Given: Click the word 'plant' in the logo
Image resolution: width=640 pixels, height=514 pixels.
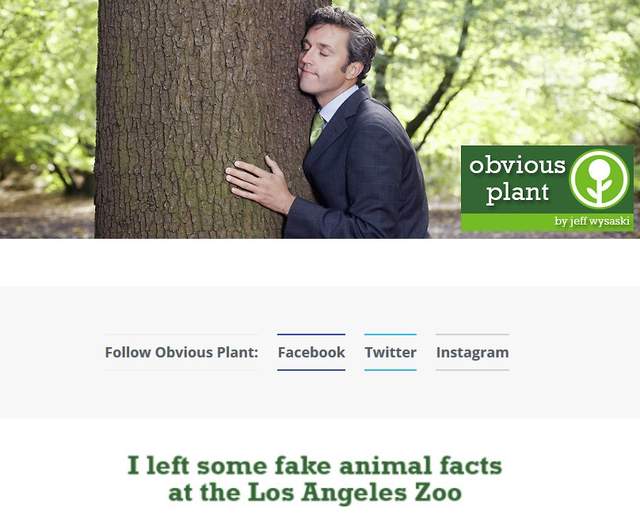Looking at the screenshot, I should [517, 193].
